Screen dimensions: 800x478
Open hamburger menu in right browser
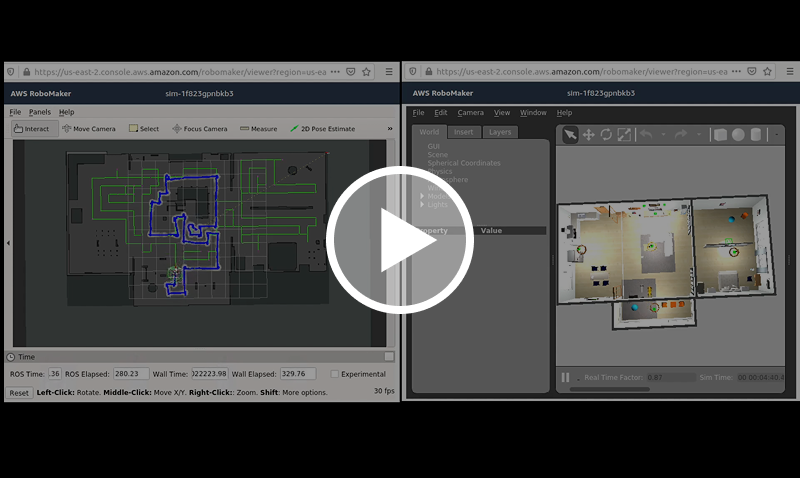(790, 72)
